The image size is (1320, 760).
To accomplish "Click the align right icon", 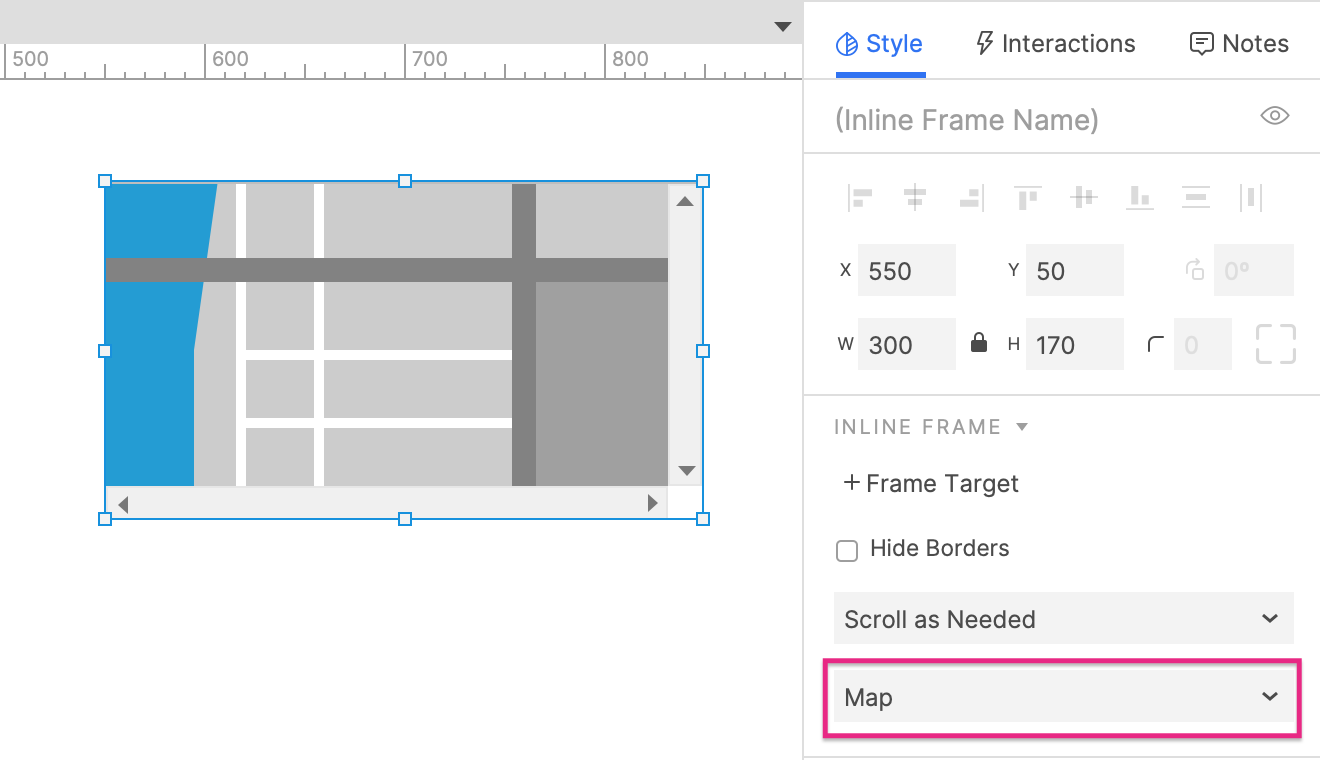I will 971,198.
